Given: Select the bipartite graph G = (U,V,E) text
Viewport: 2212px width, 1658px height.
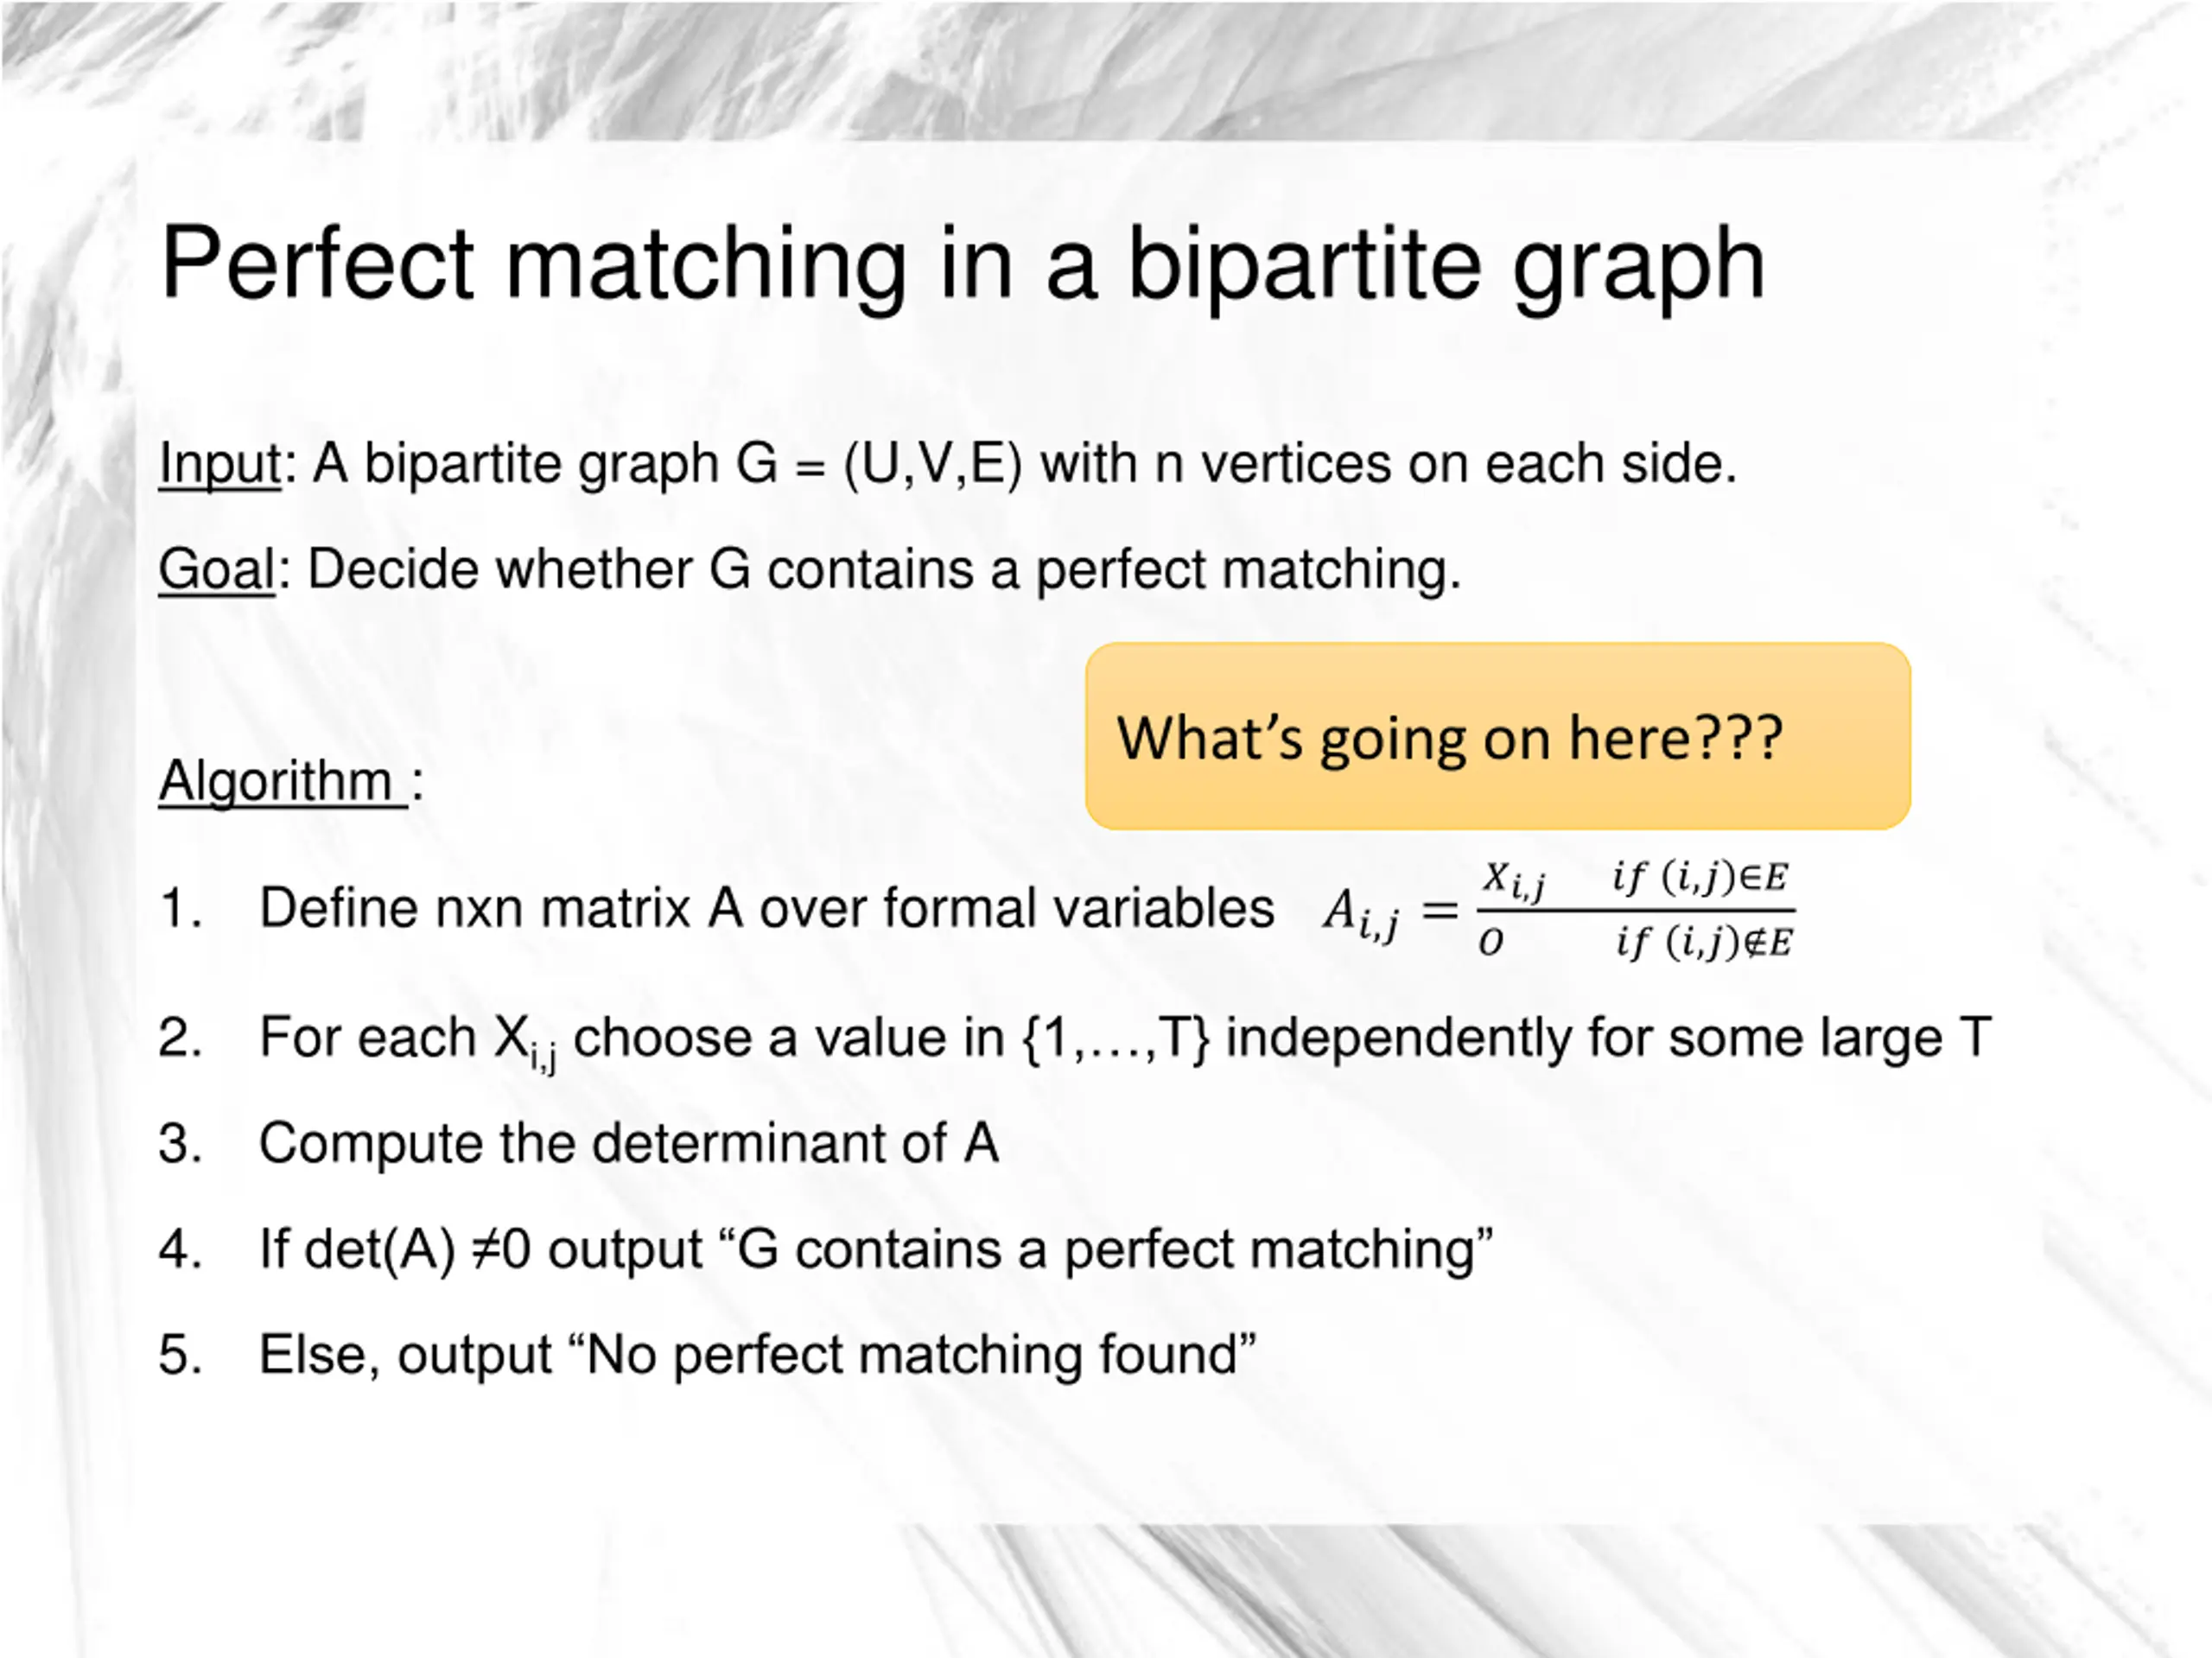Looking at the screenshot, I should [880, 465].
